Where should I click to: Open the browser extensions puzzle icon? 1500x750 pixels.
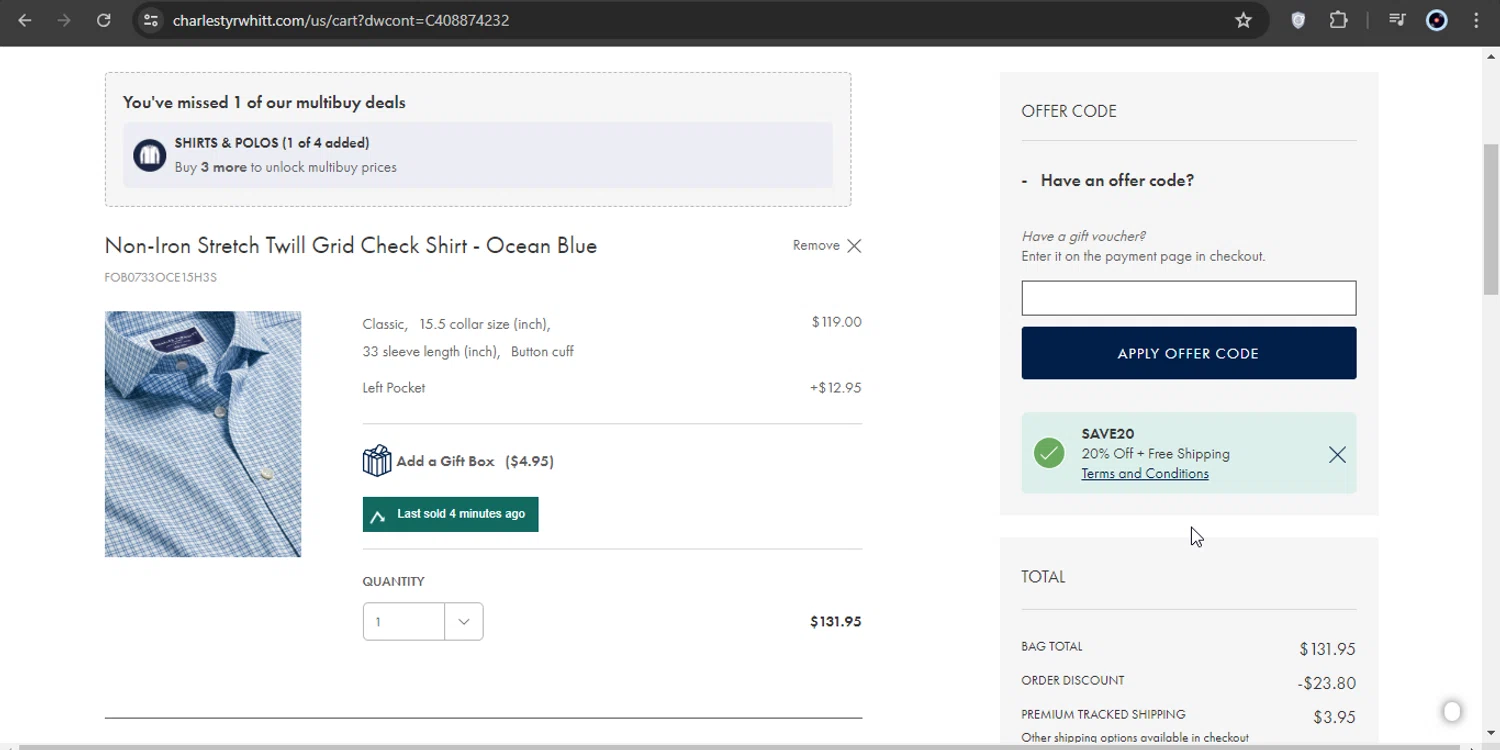pyautogui.click(x=1338, y=20)
